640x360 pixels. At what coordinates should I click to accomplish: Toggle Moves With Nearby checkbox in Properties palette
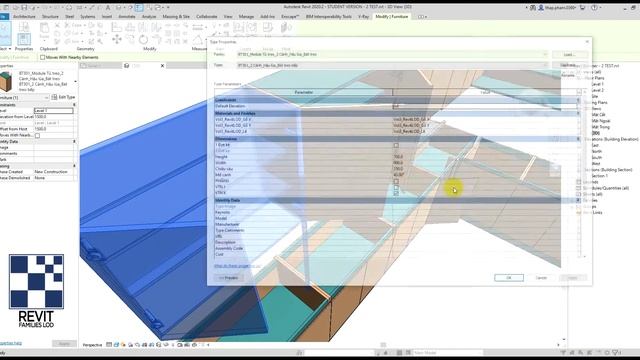pos(37,136)
